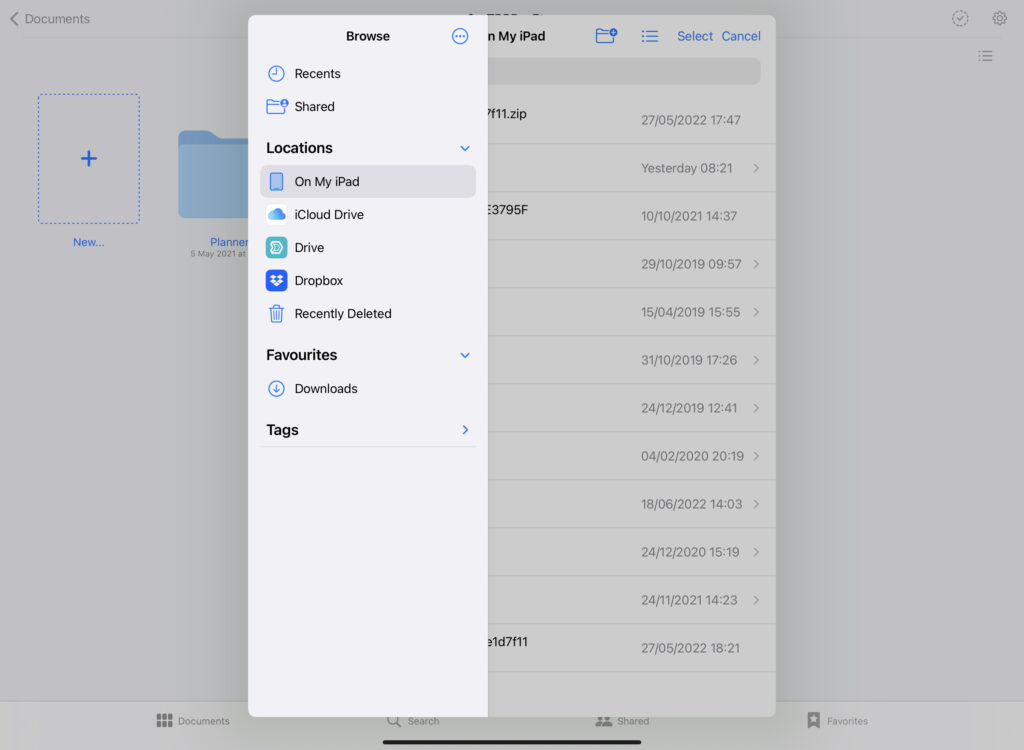The width and height of the screenshot is (1024, 750).
Task: Open the Browse more options ellipsis icon
Action: pos(460,36)
